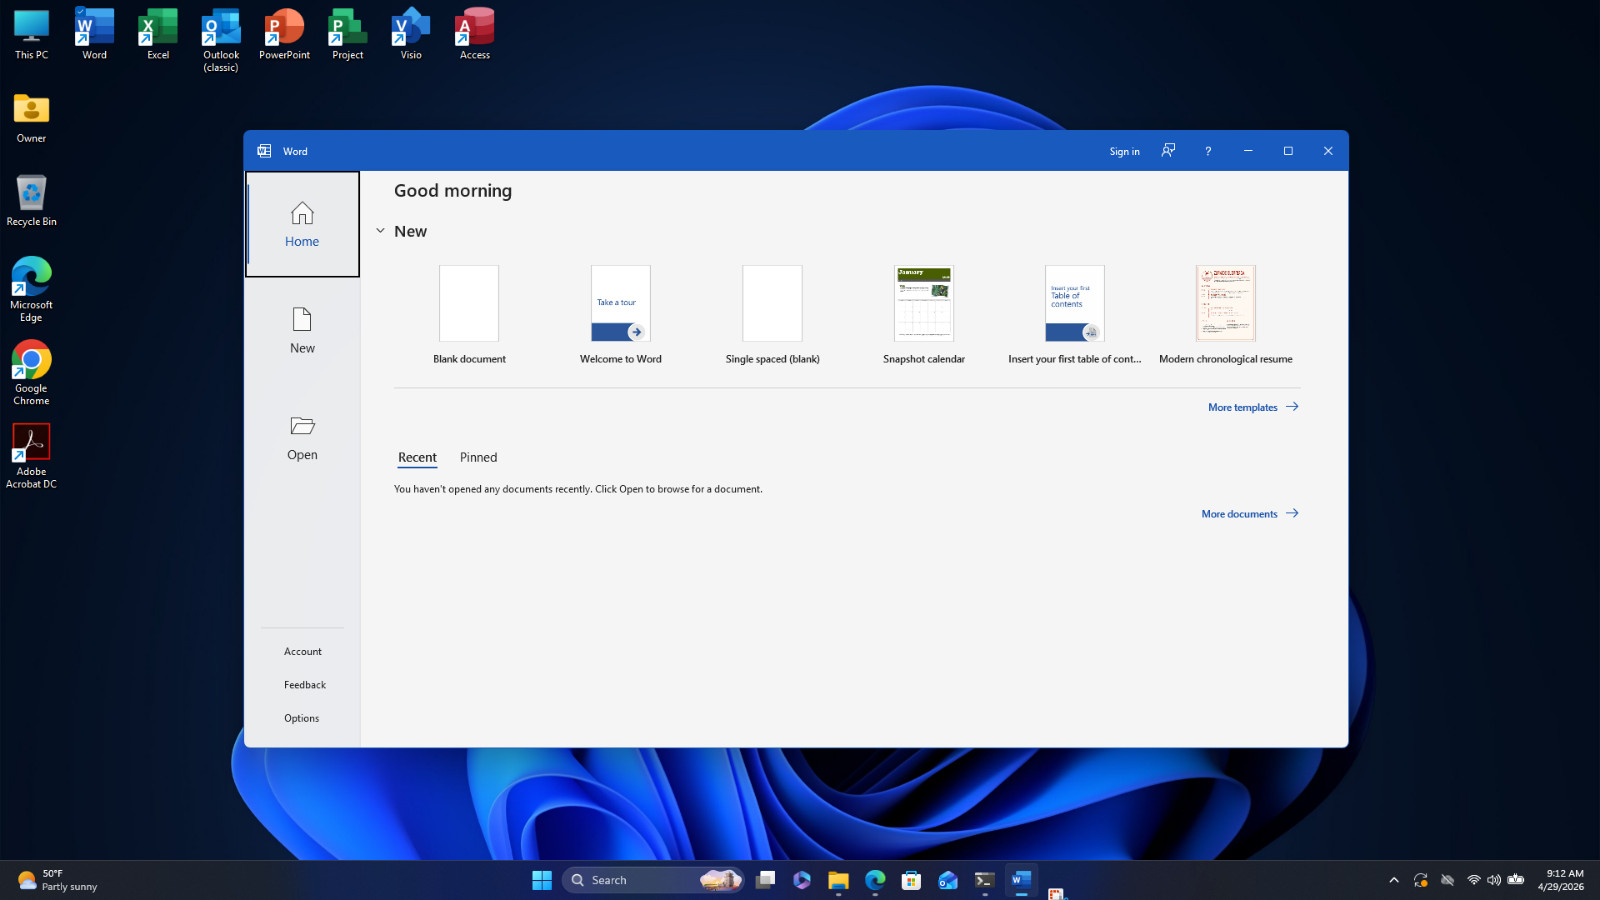Follow the More documents link
Viewport: 1600px width, 900px height.
[1250, 514]
